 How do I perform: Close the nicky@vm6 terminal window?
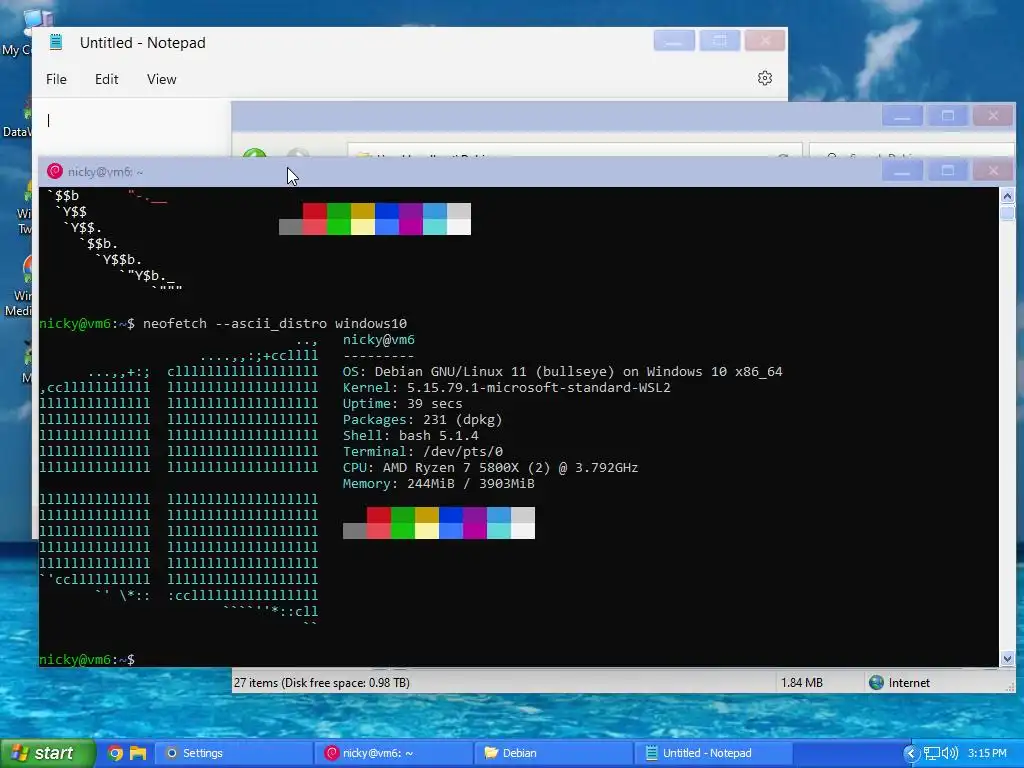[993, 170]
